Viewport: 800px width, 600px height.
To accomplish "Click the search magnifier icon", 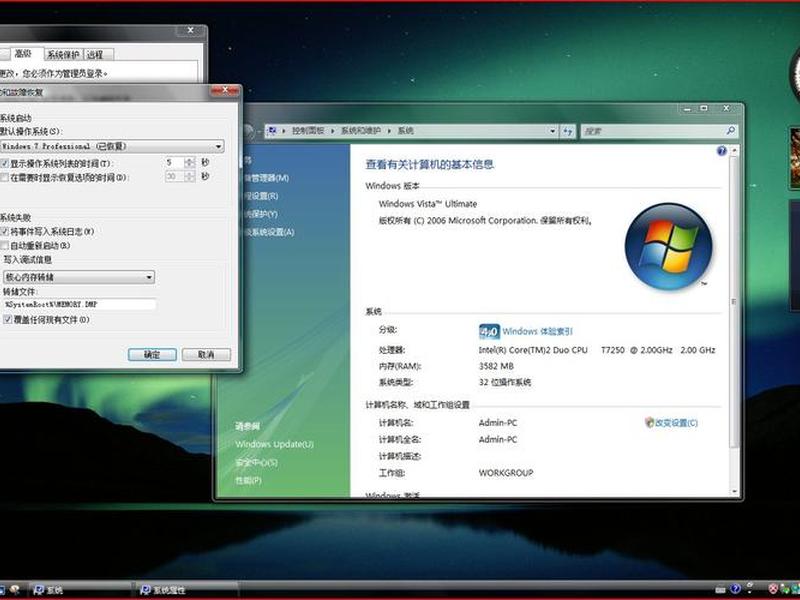I will [731, 131].
